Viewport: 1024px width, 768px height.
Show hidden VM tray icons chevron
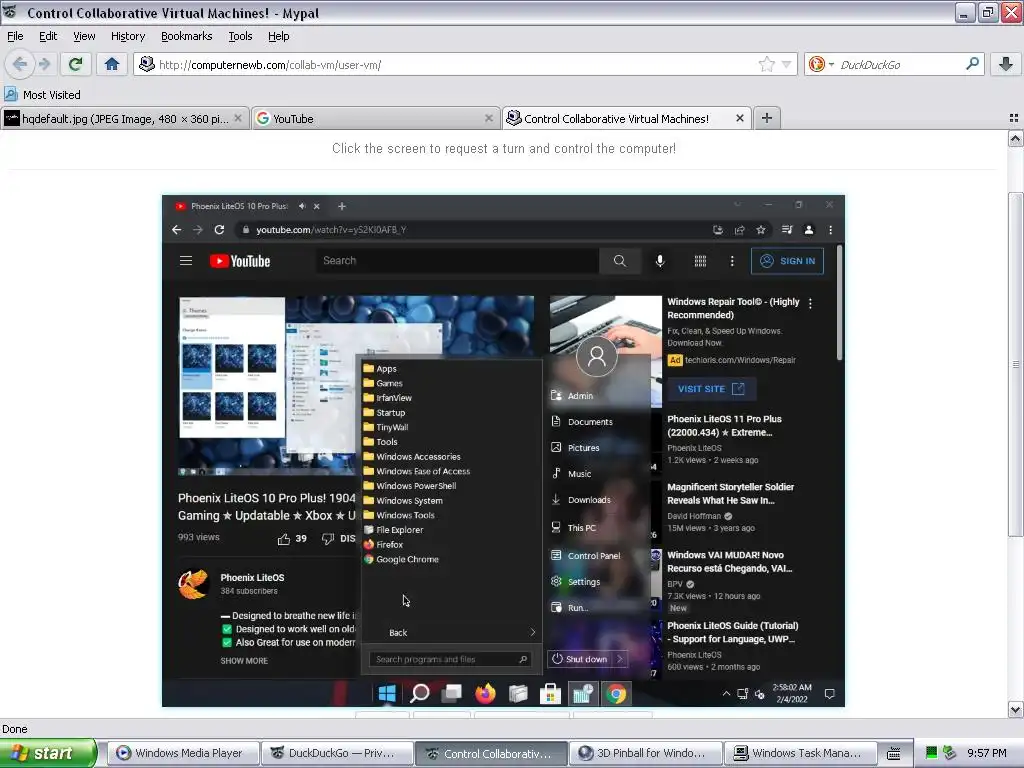726,694
